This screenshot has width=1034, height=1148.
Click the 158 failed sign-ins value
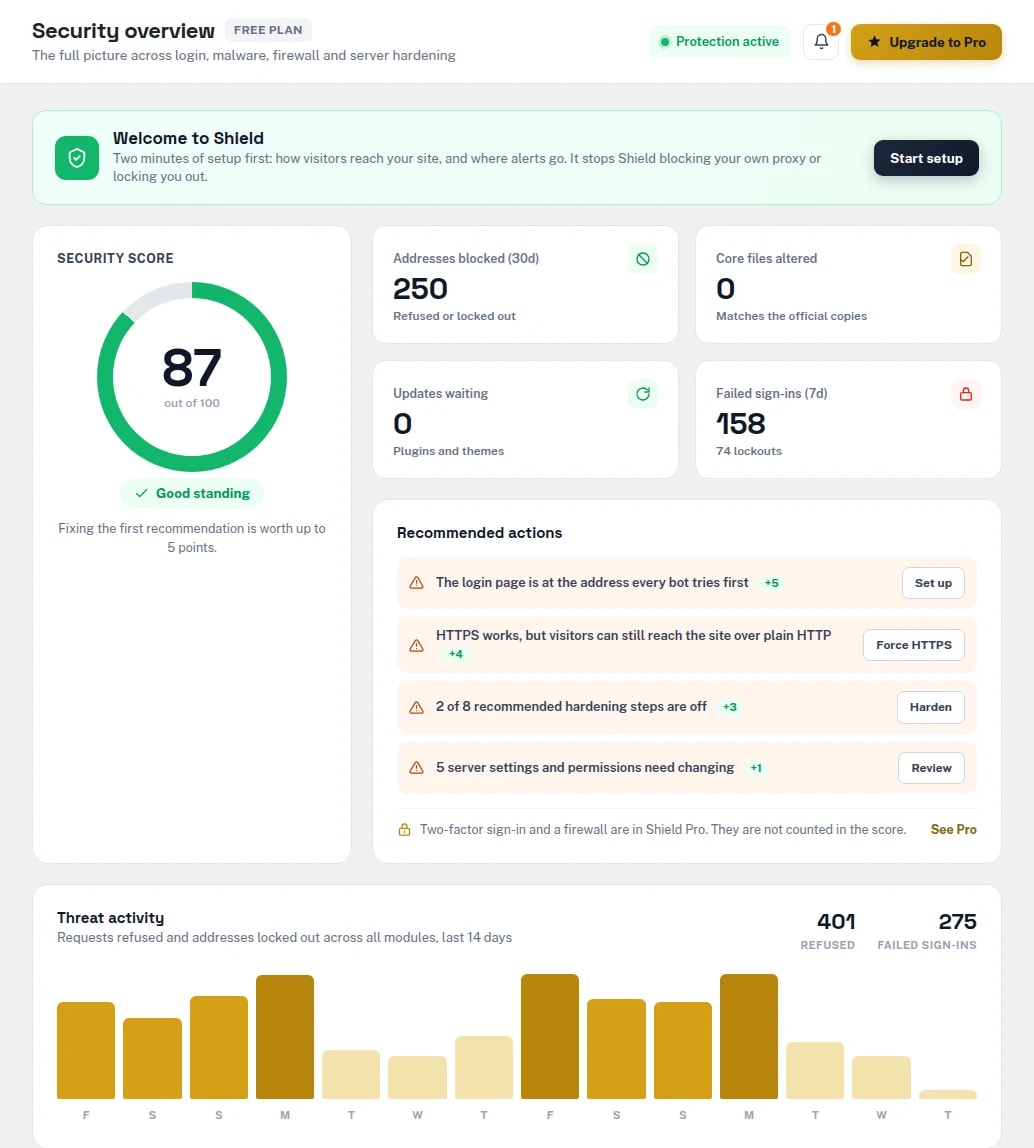tap(740, 424)
